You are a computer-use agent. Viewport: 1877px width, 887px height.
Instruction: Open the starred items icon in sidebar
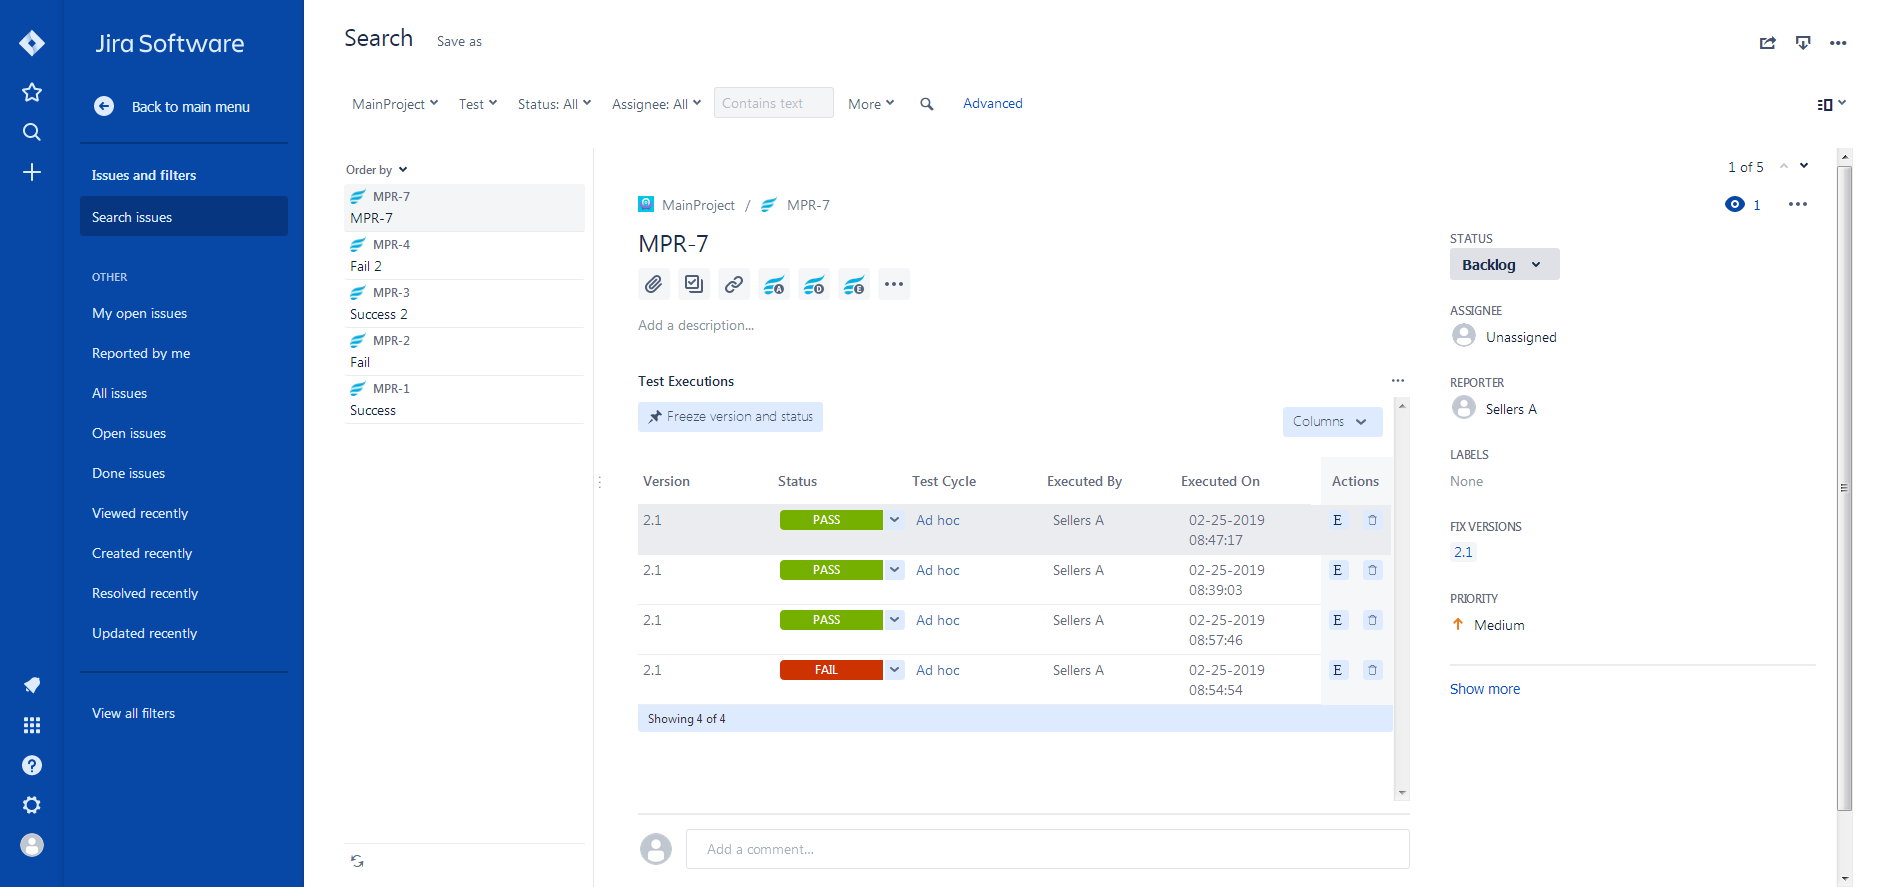[x=32, y=92]
